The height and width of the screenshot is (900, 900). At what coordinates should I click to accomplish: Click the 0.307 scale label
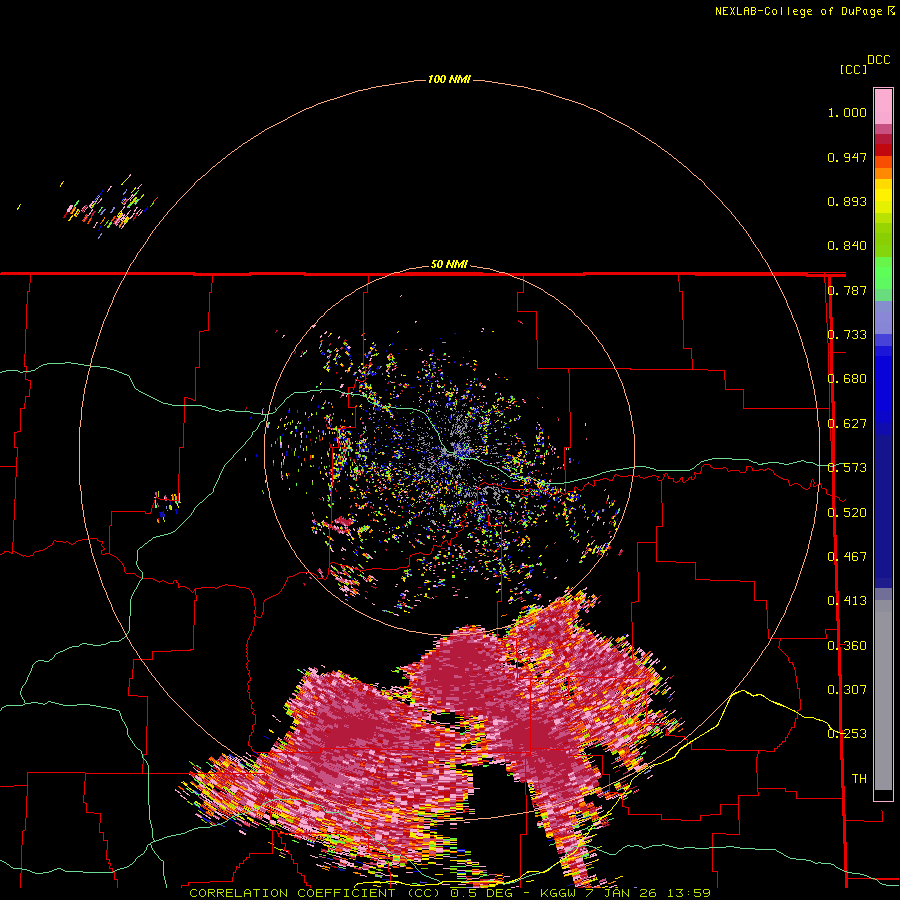point(847,690)
